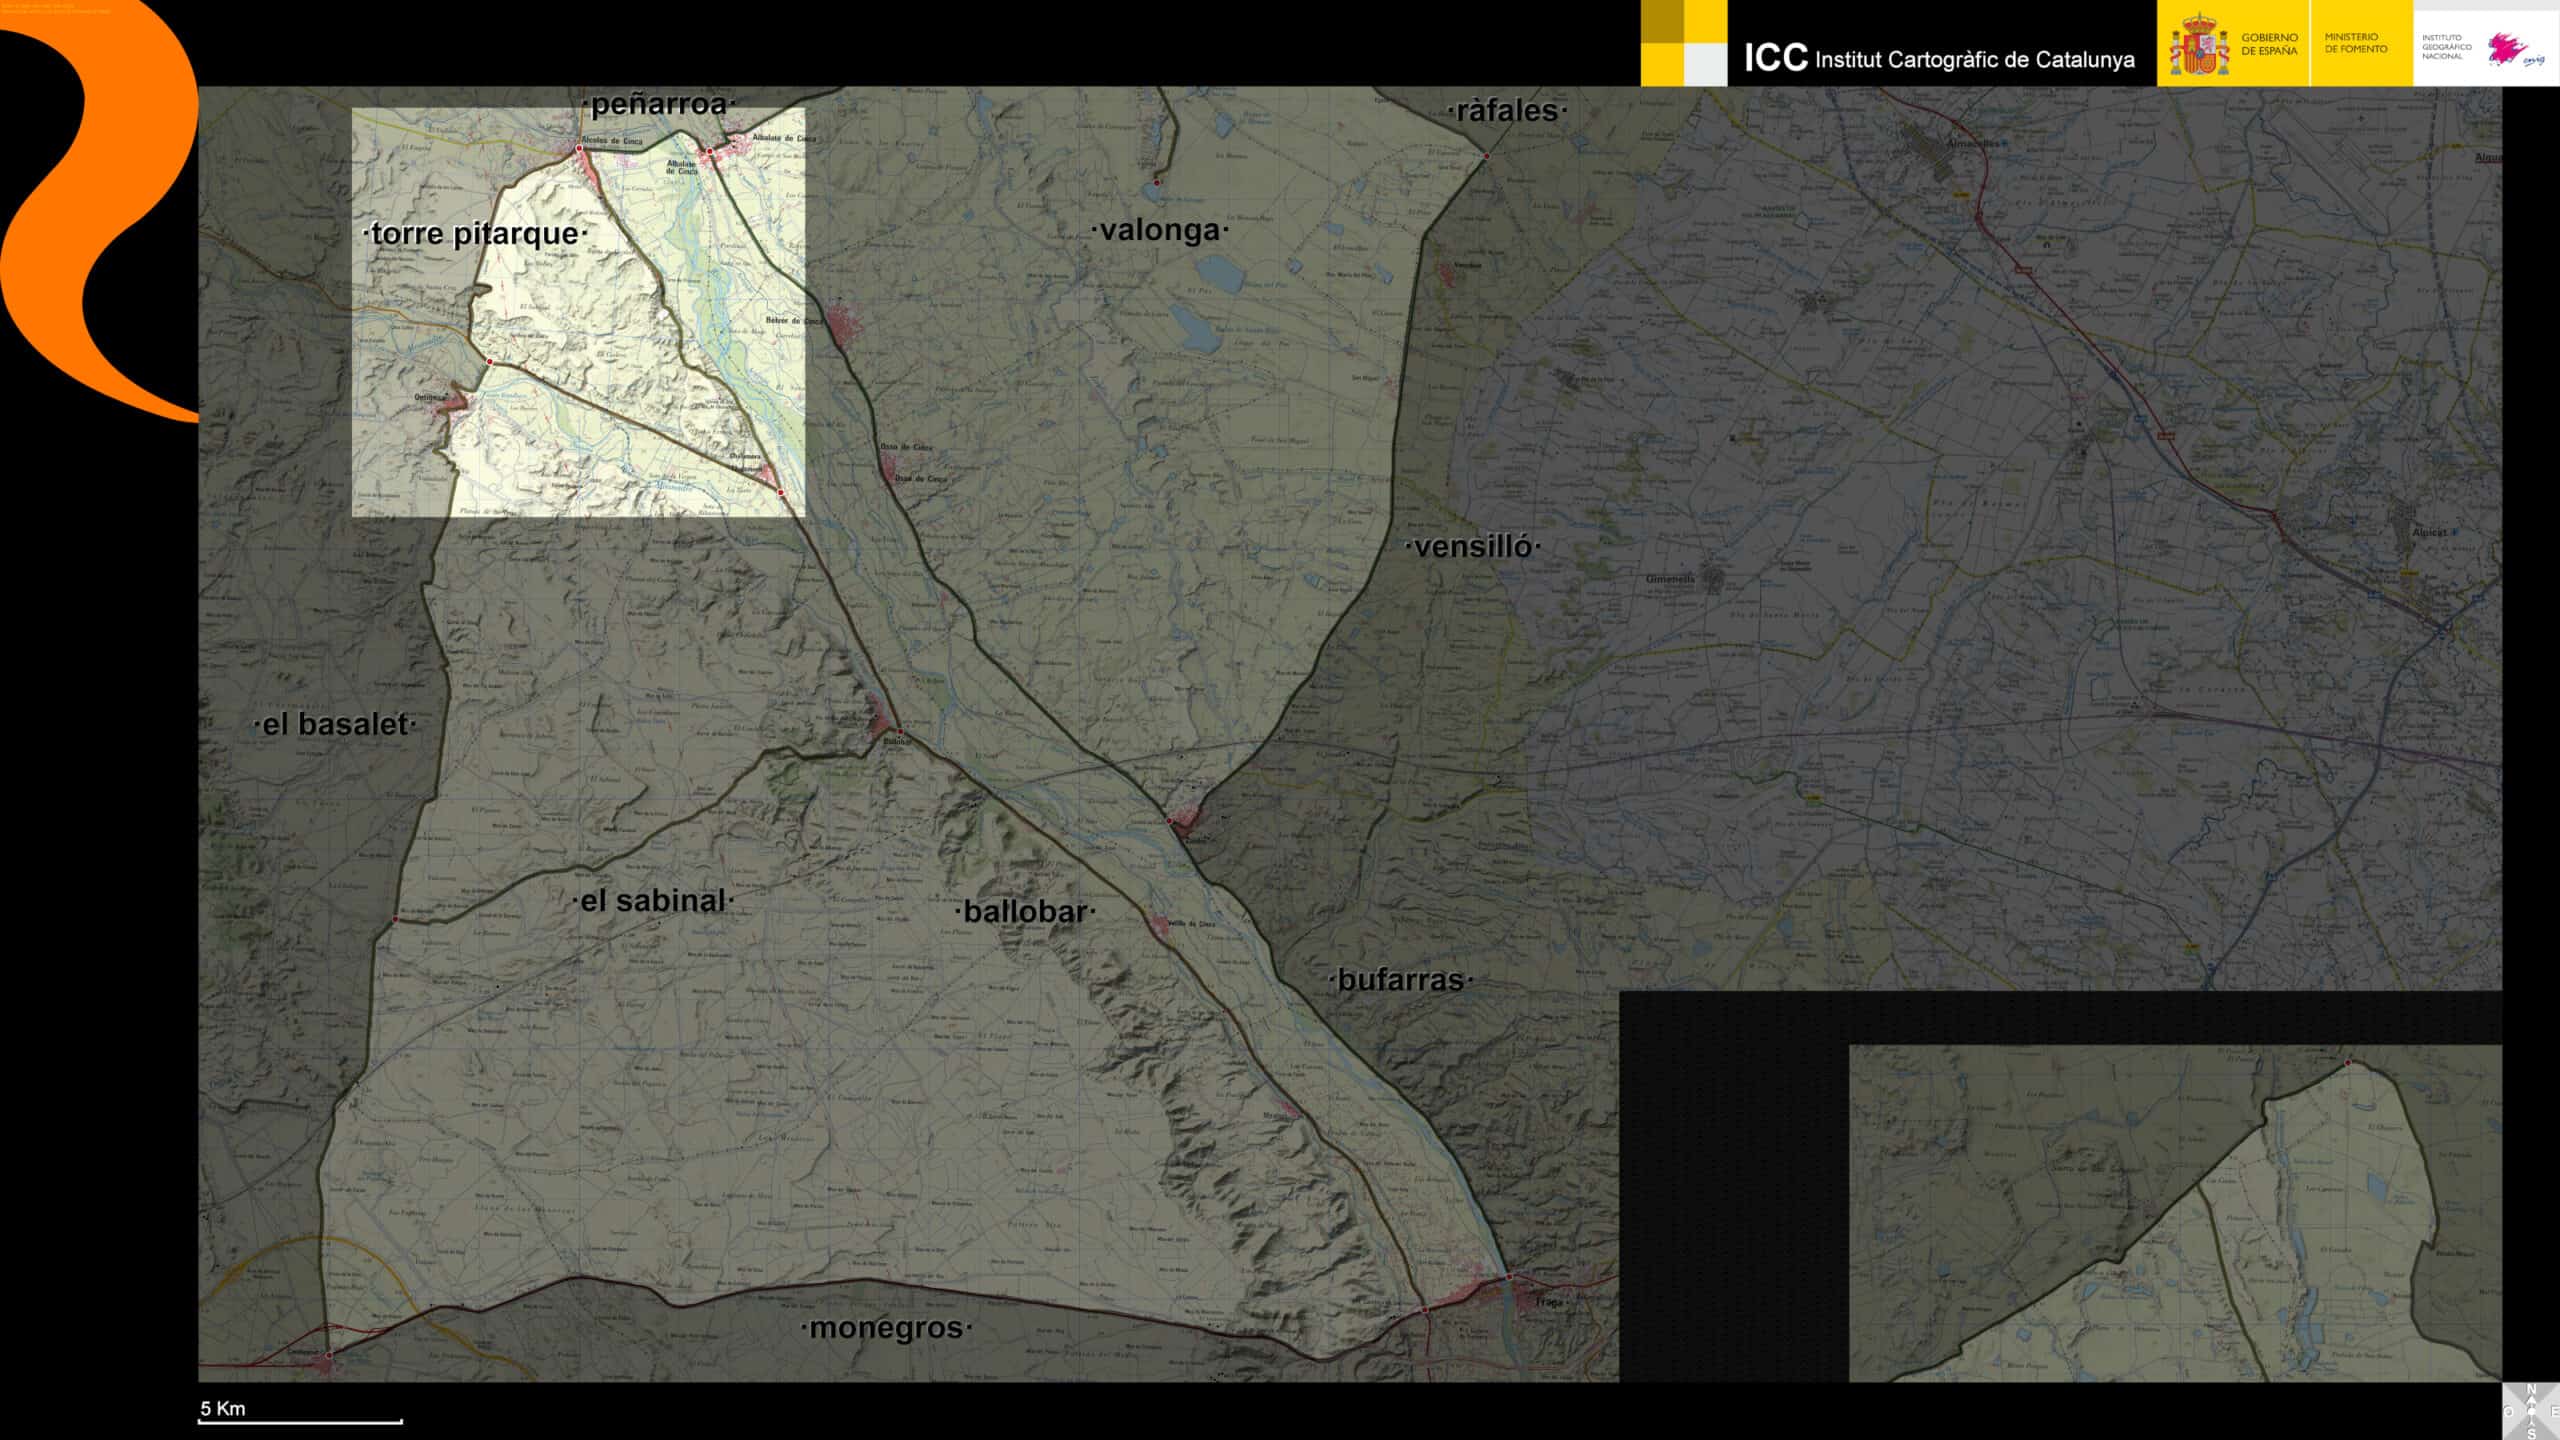Select the vensilló zone label
This screenshot has height=1440, width=2560.
[x=1473, y=546]
